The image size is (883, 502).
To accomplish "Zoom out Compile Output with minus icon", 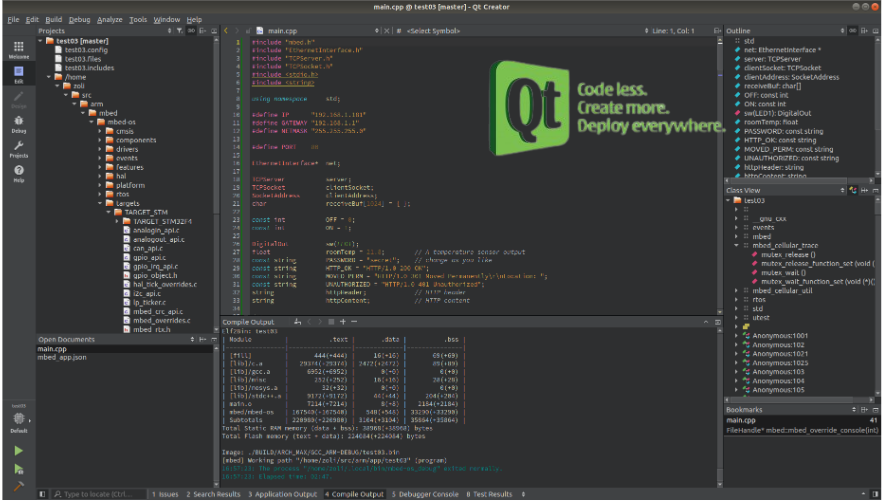I will [x=354, y=322].
